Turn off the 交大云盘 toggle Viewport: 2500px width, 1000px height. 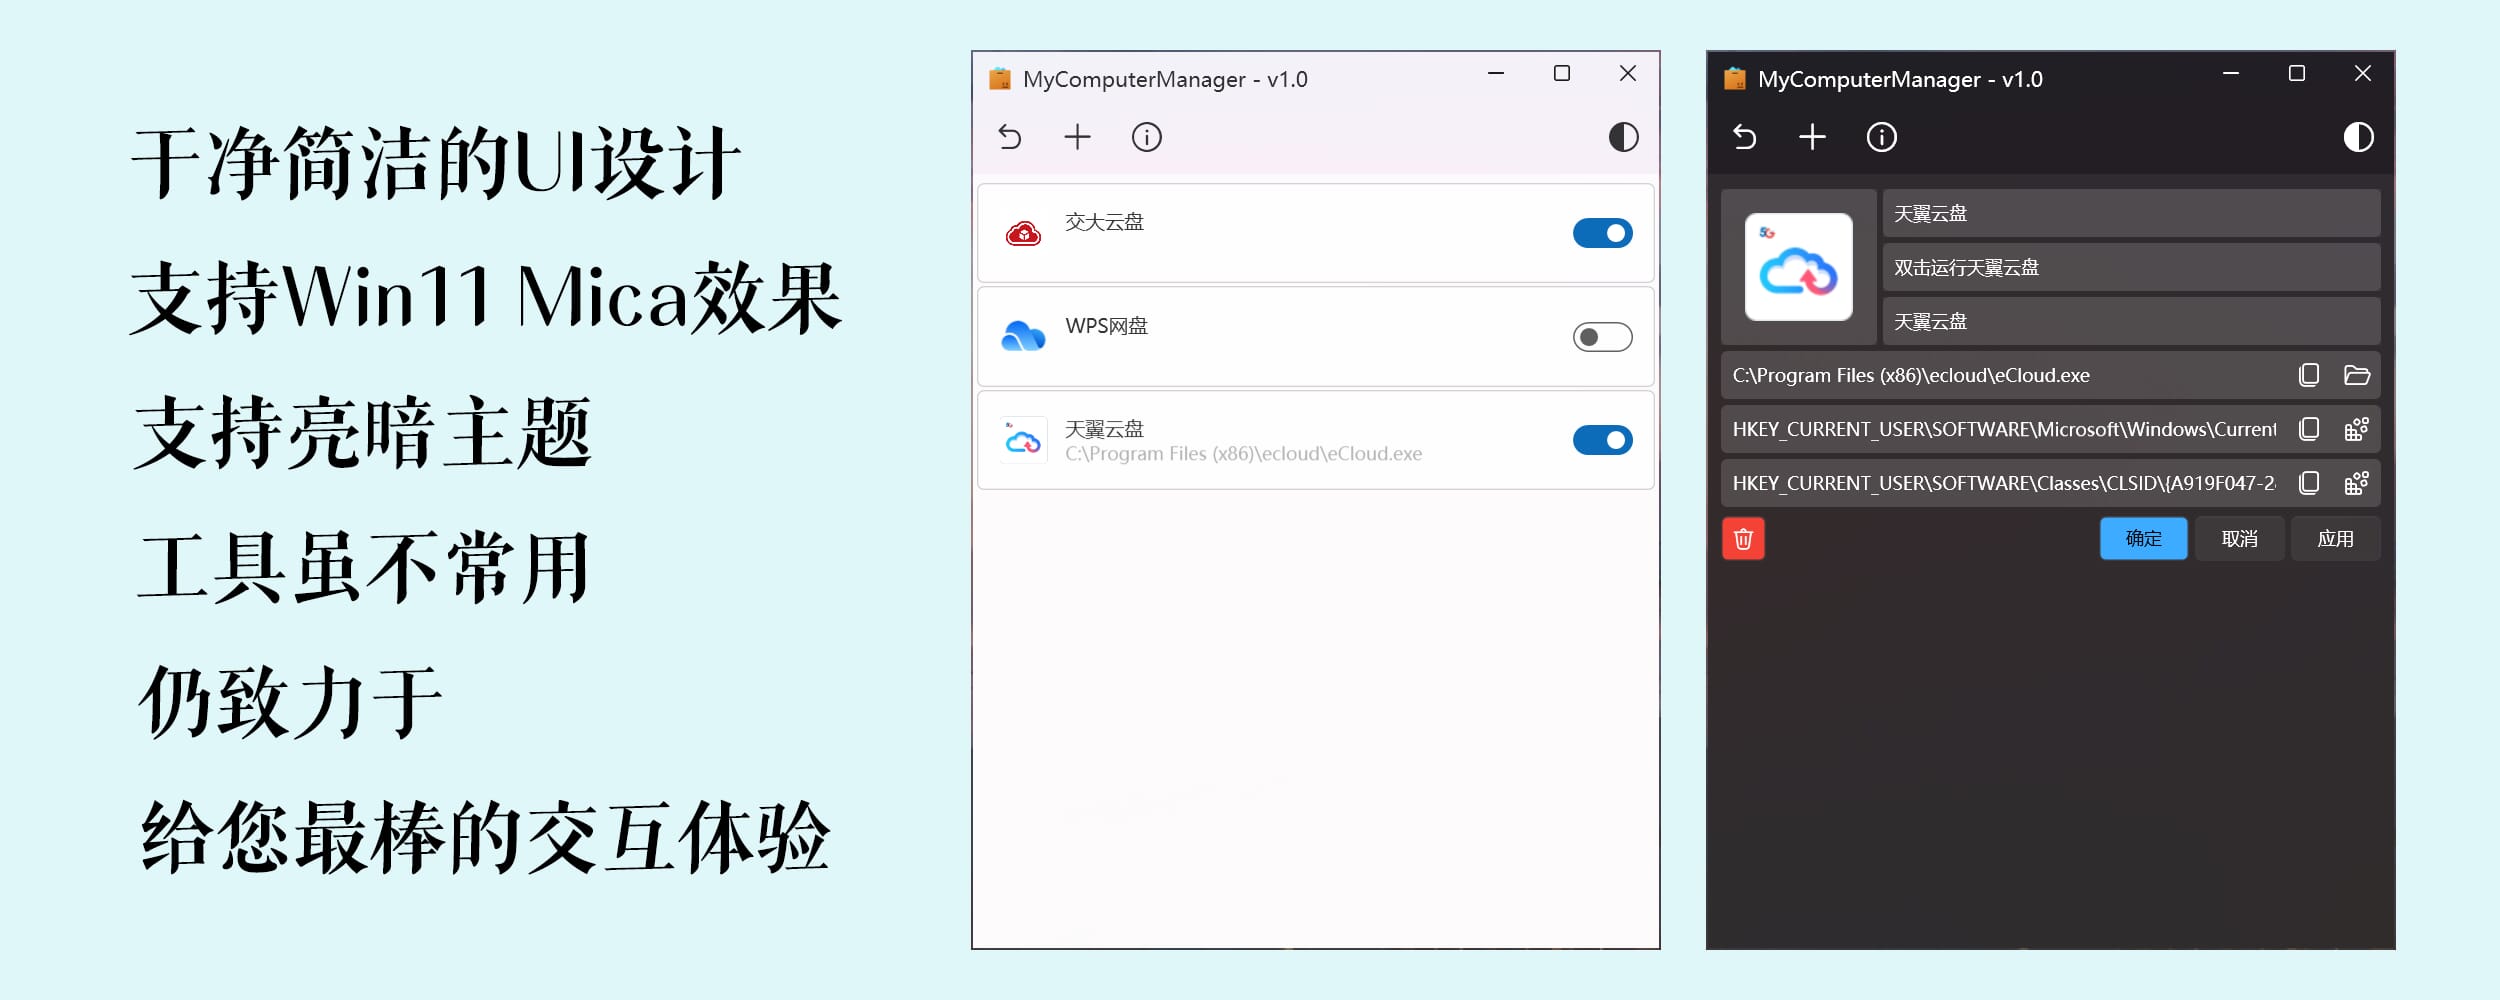click(1602, 233)
